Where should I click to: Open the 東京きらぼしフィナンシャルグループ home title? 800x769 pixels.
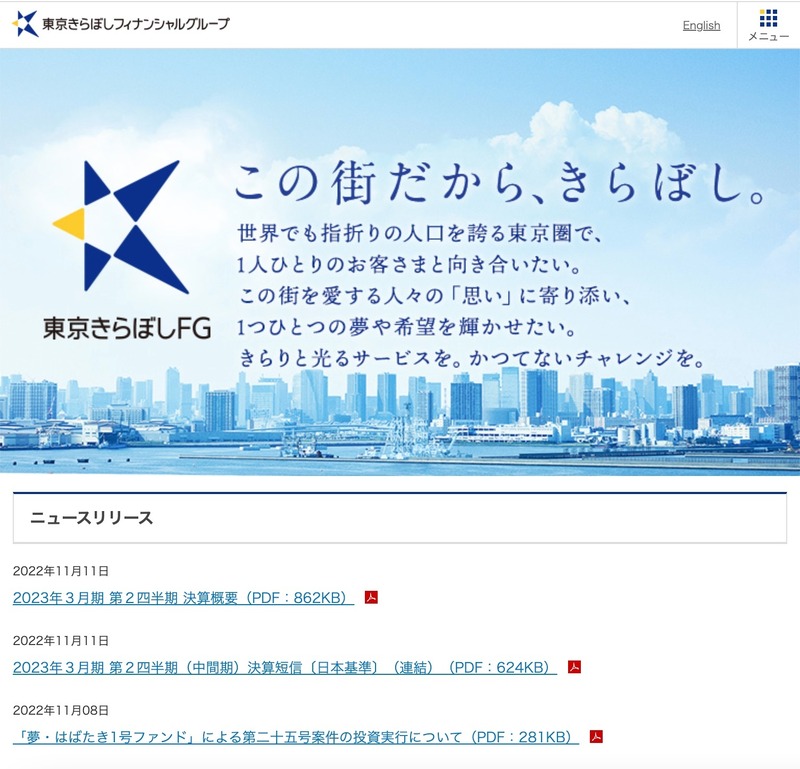pyautogui.click(x=136, y=24)
